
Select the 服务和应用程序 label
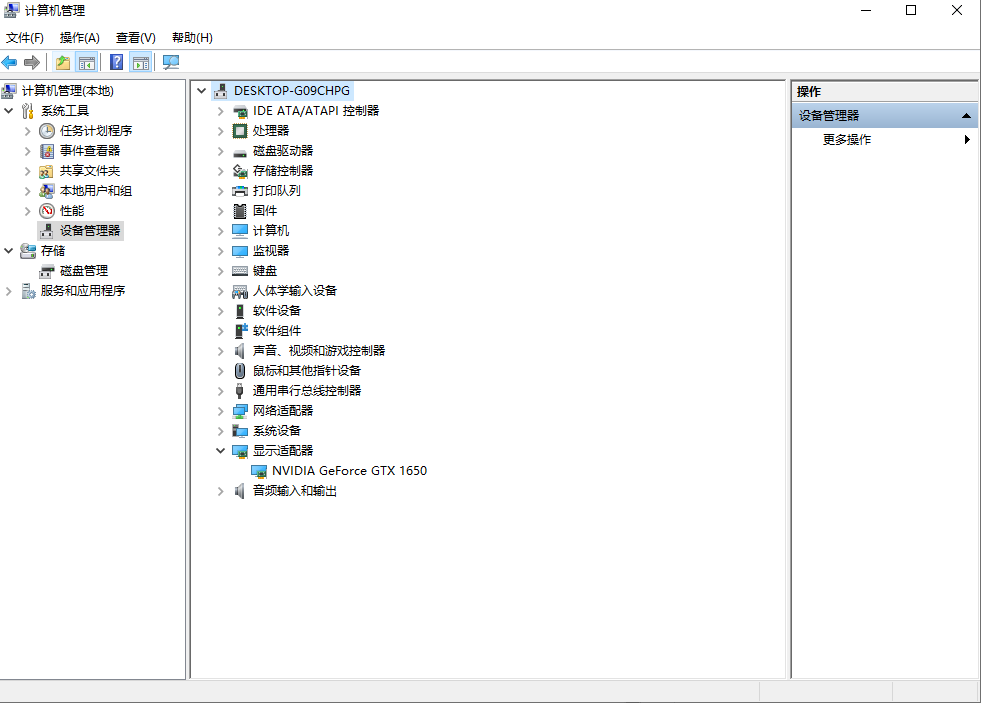tap(83, 291)
